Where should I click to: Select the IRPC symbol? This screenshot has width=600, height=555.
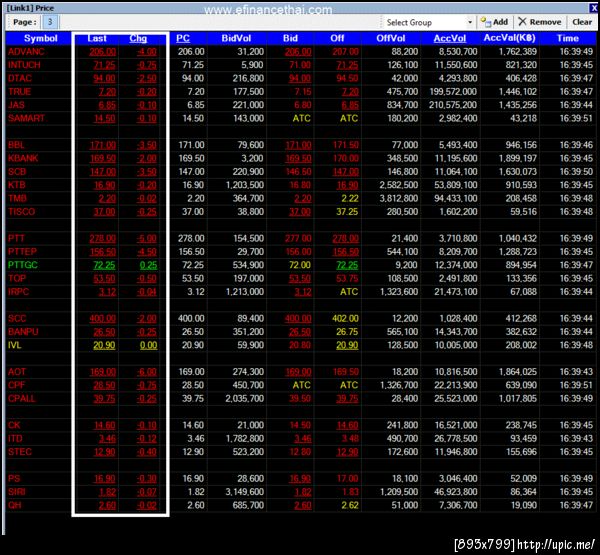point(18,292)
